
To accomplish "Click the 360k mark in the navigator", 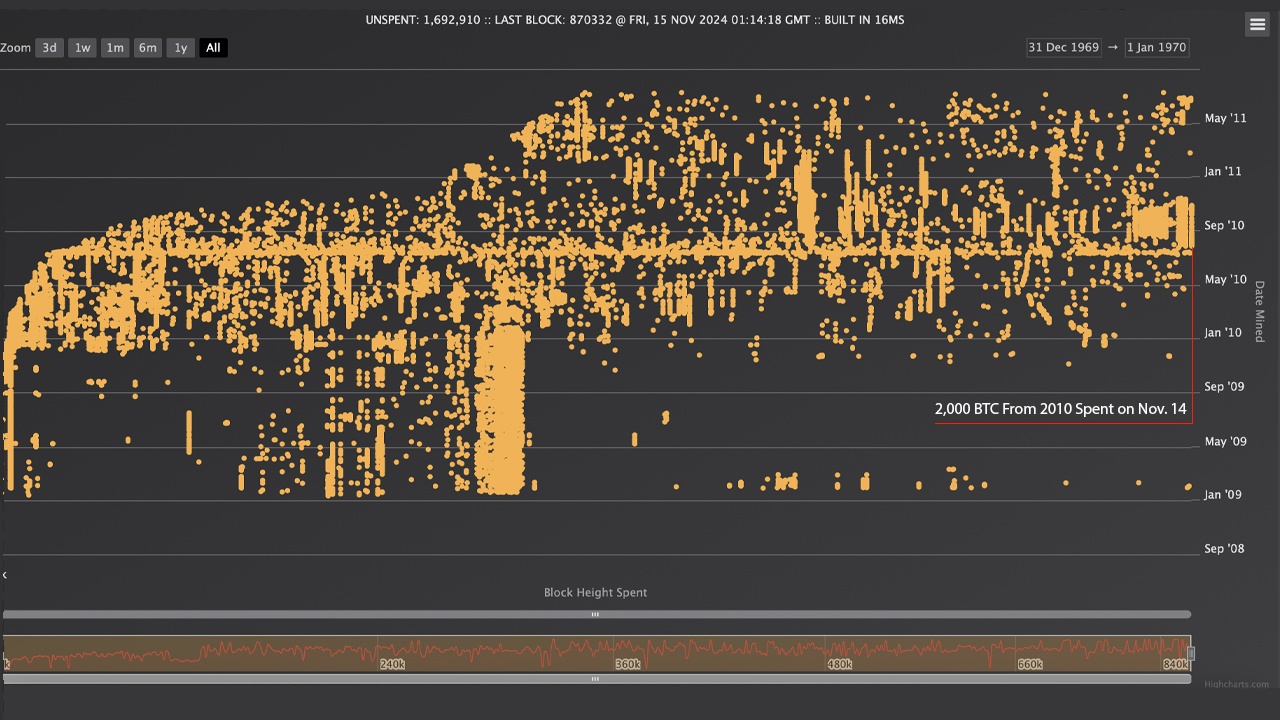I will tap(627, 664).
